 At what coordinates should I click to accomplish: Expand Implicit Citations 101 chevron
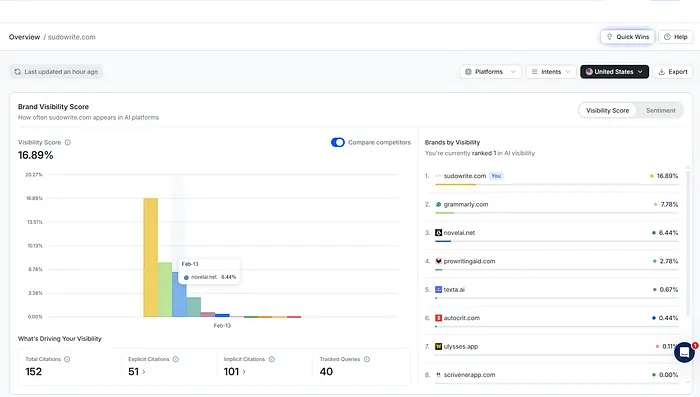[244, 372]
